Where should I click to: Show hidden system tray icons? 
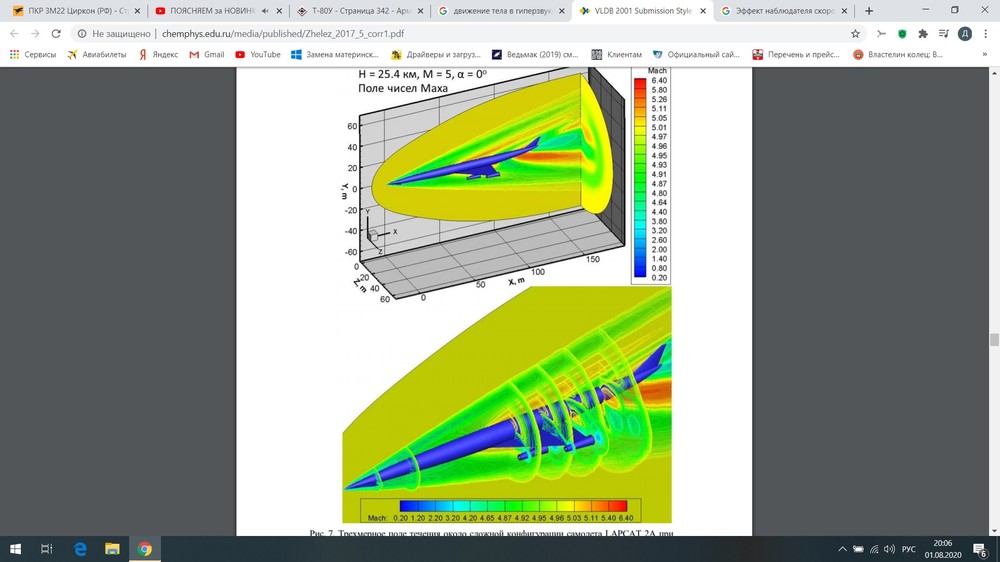point(842,549)
